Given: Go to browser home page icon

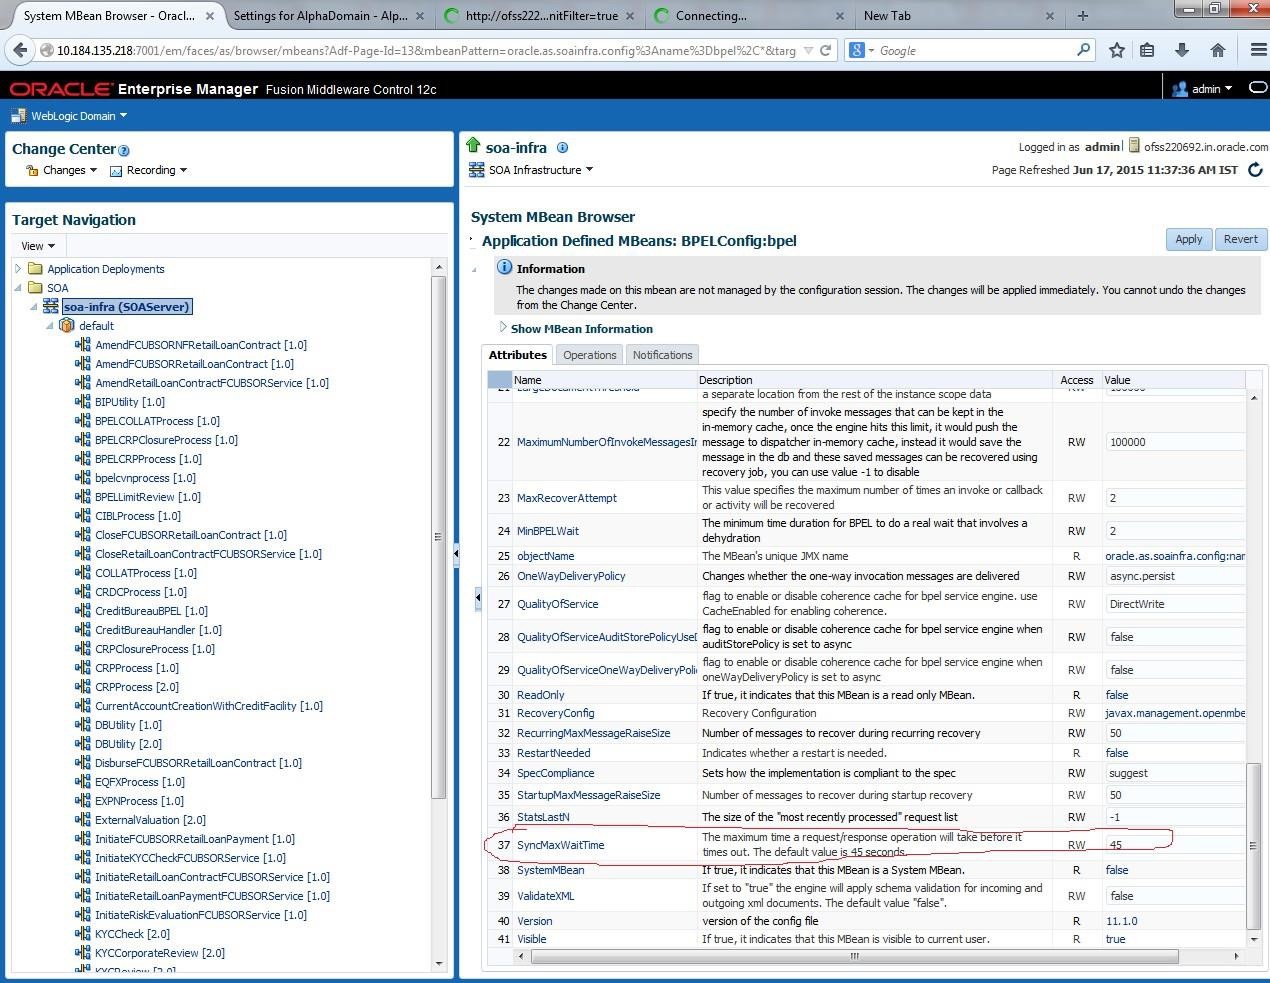Looking at the screenshot, I should 1217,50.
